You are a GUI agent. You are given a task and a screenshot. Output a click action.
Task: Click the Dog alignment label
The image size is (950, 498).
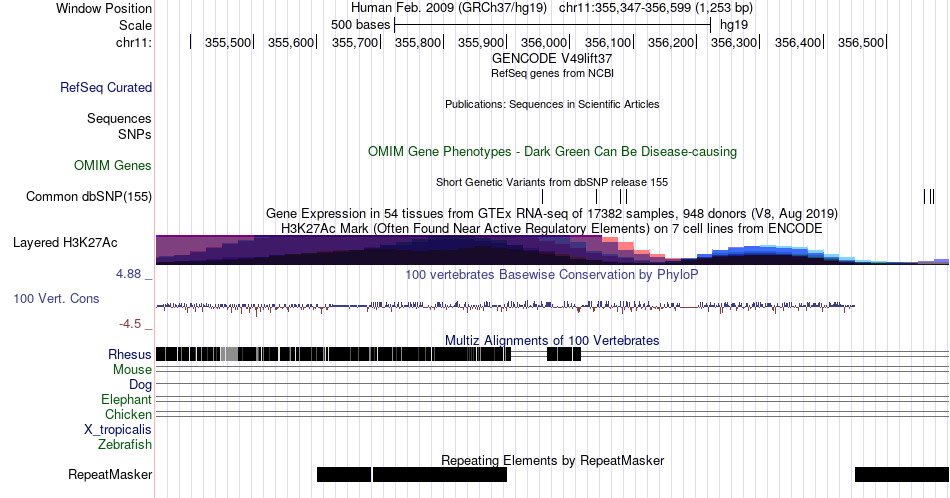click(x=141, y=385)
